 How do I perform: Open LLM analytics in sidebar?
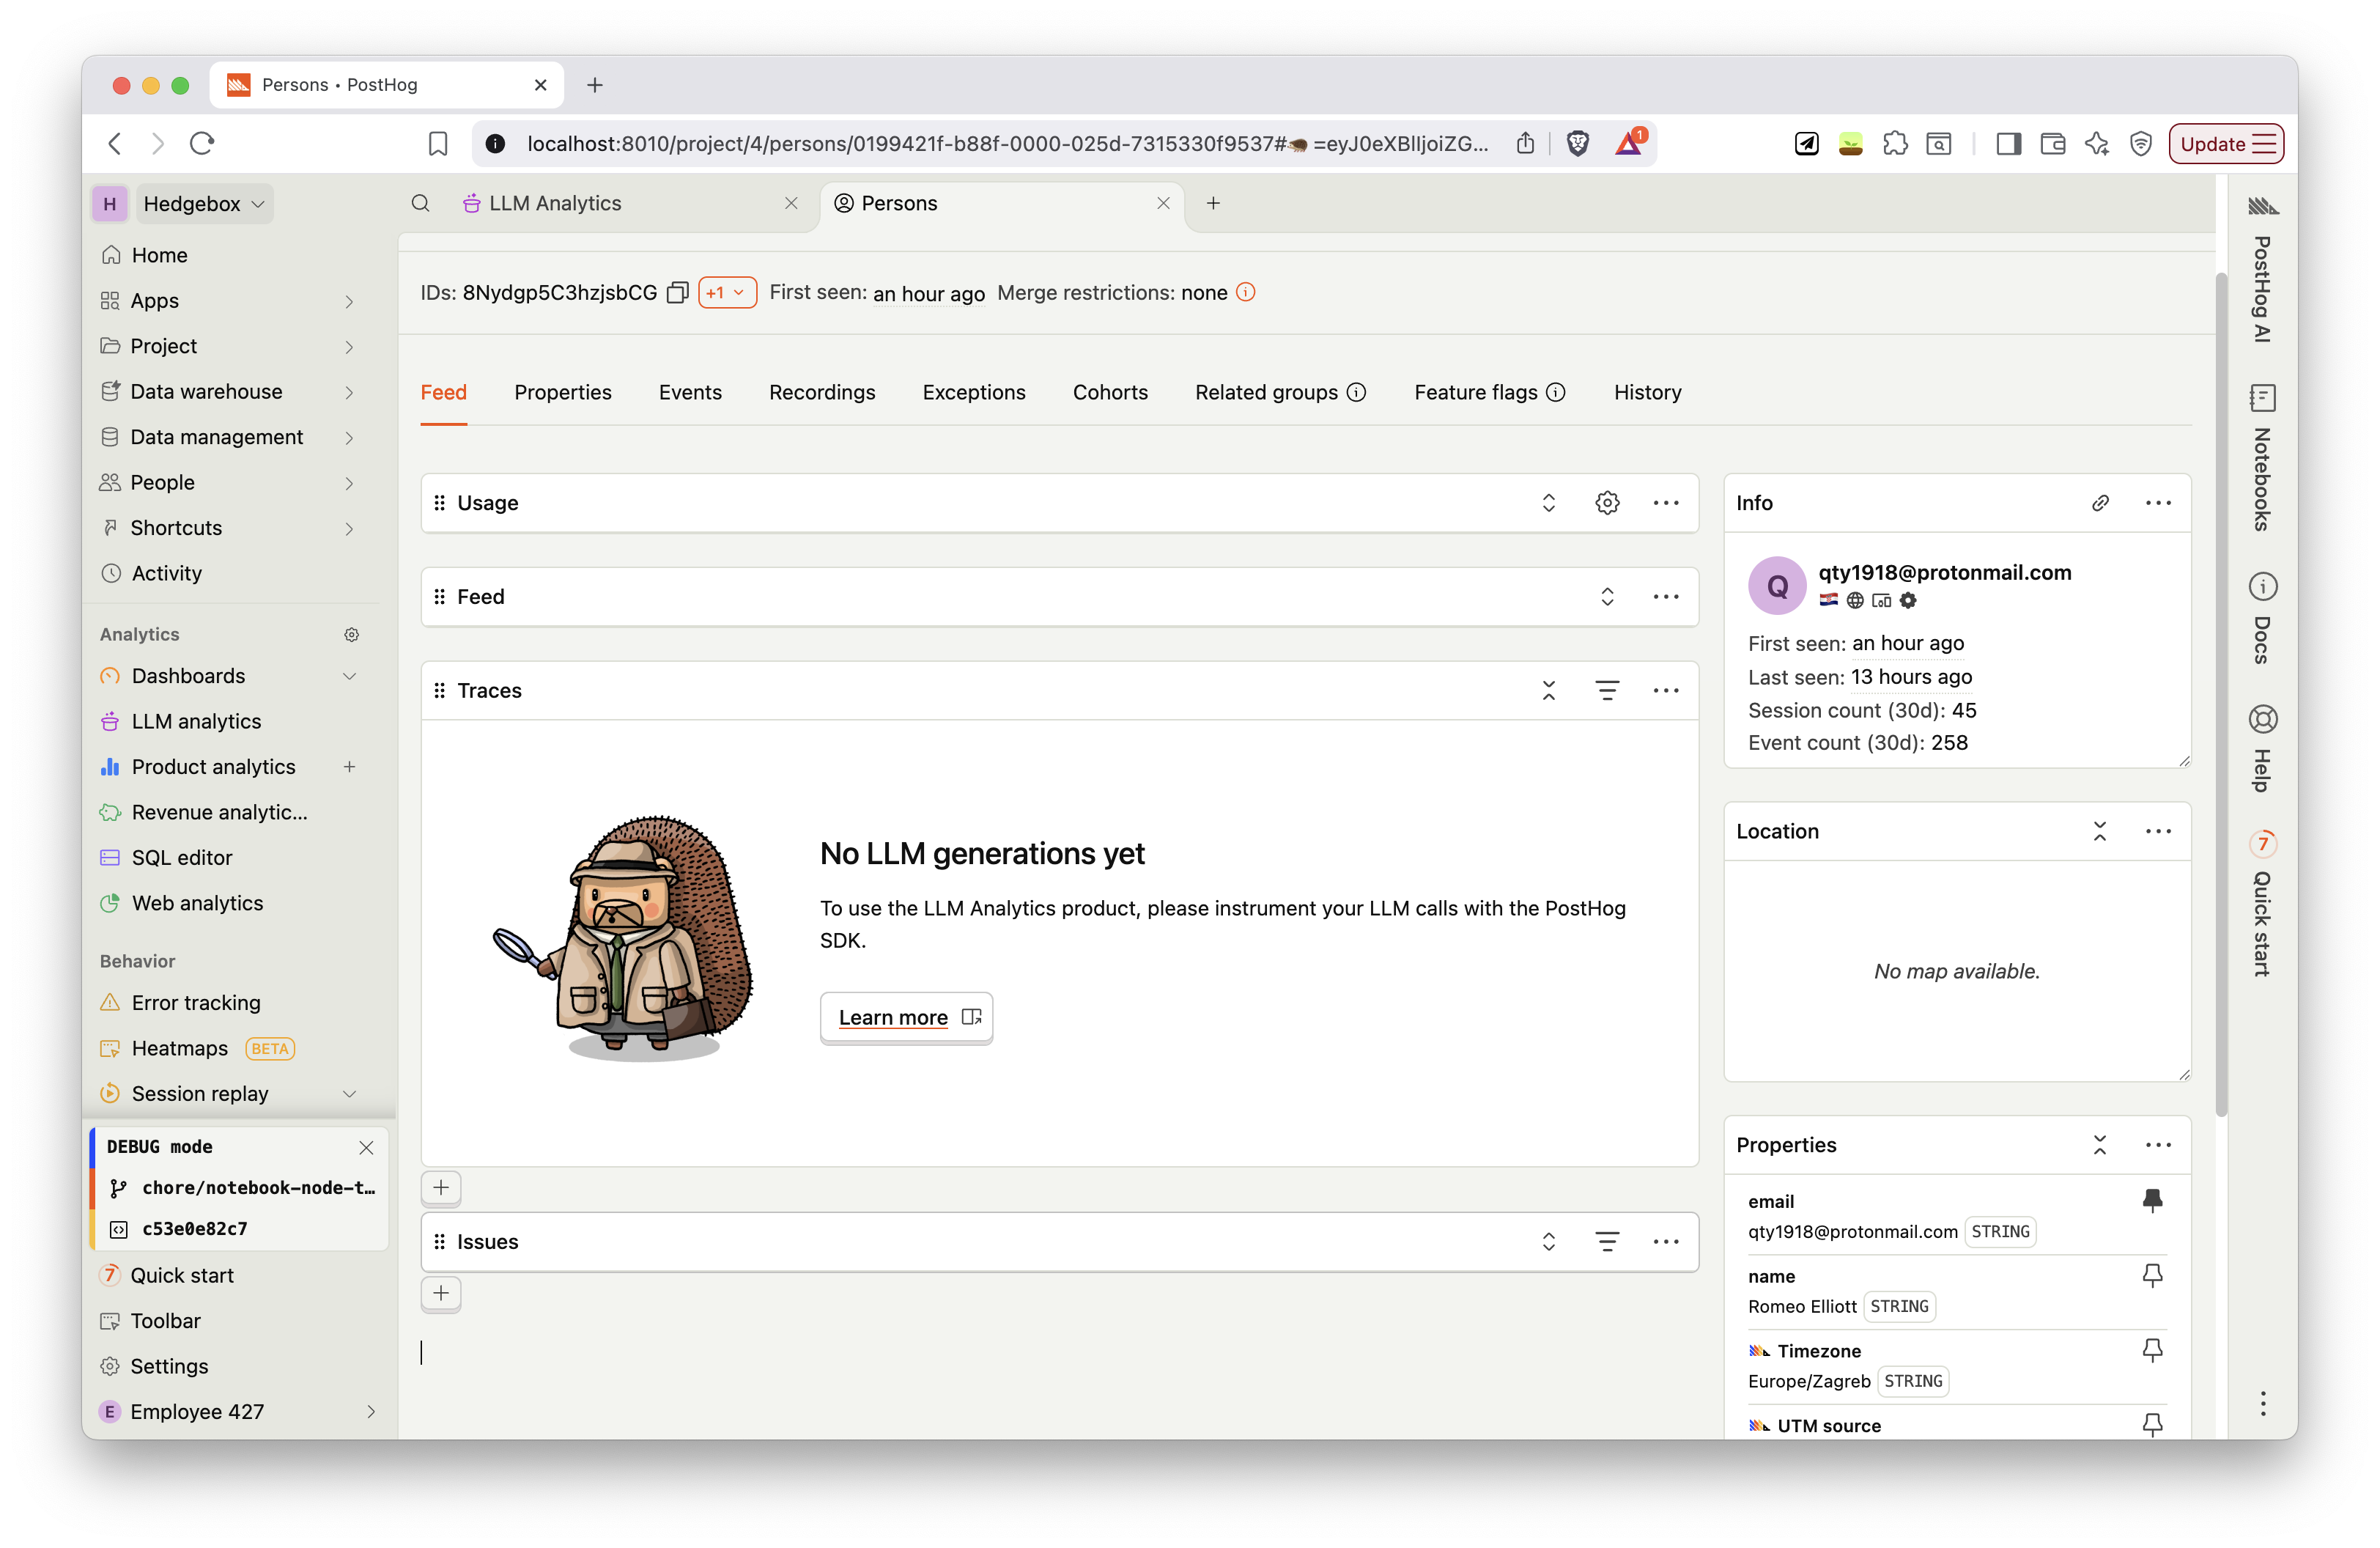pyautogui.click(x=196, y=721)
